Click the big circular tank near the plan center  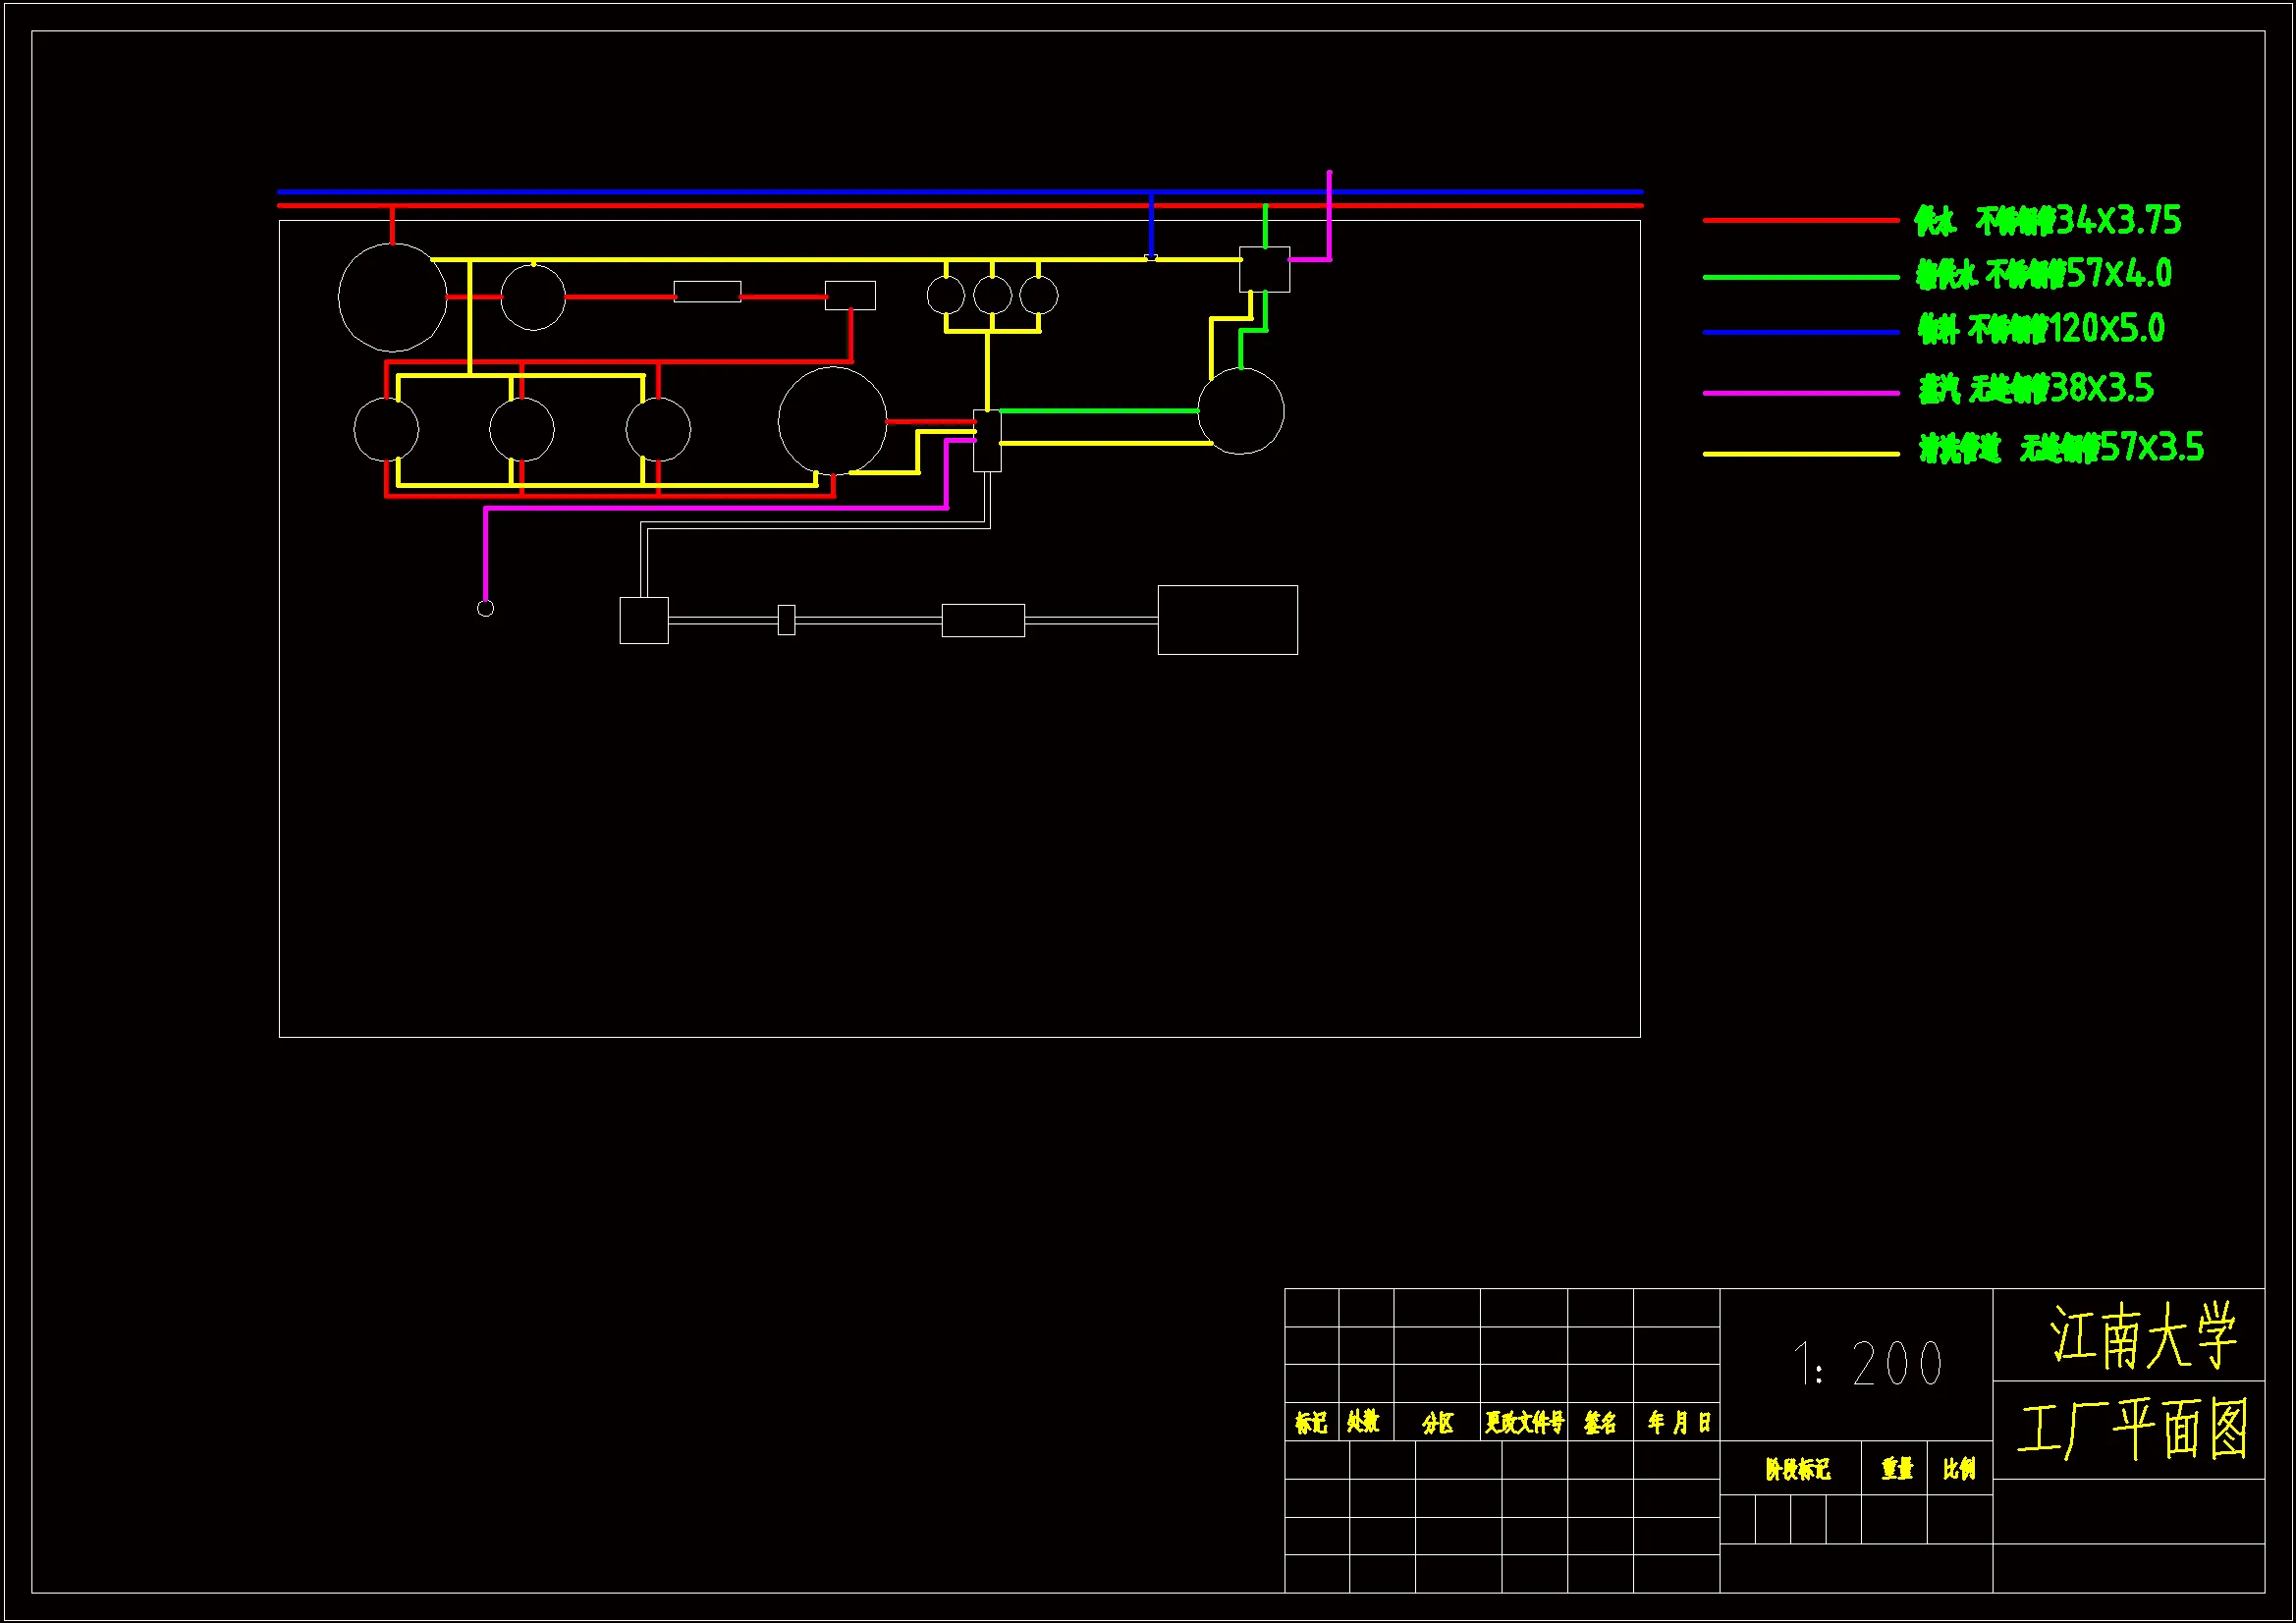click(832, 420)
